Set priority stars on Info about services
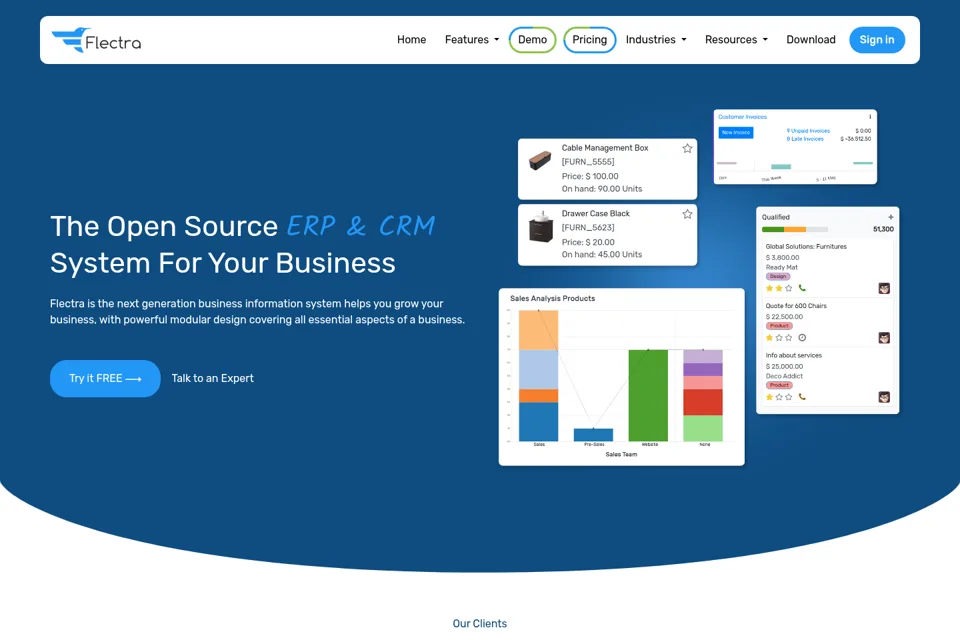The image size is (960, 640). point(779,397)
